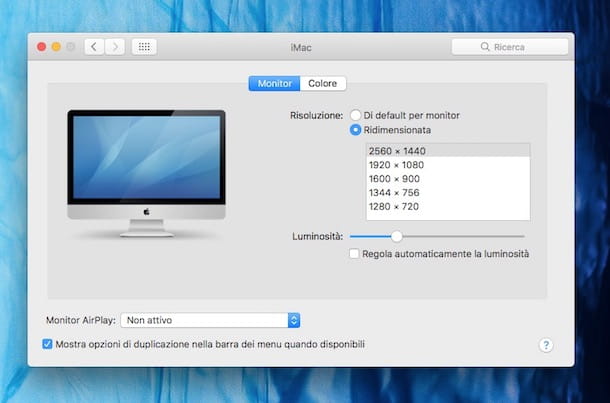The width and height of the screenshot is (610, 403).
Task: Click the magnifier icon in search field
Action: click(485, 47)
